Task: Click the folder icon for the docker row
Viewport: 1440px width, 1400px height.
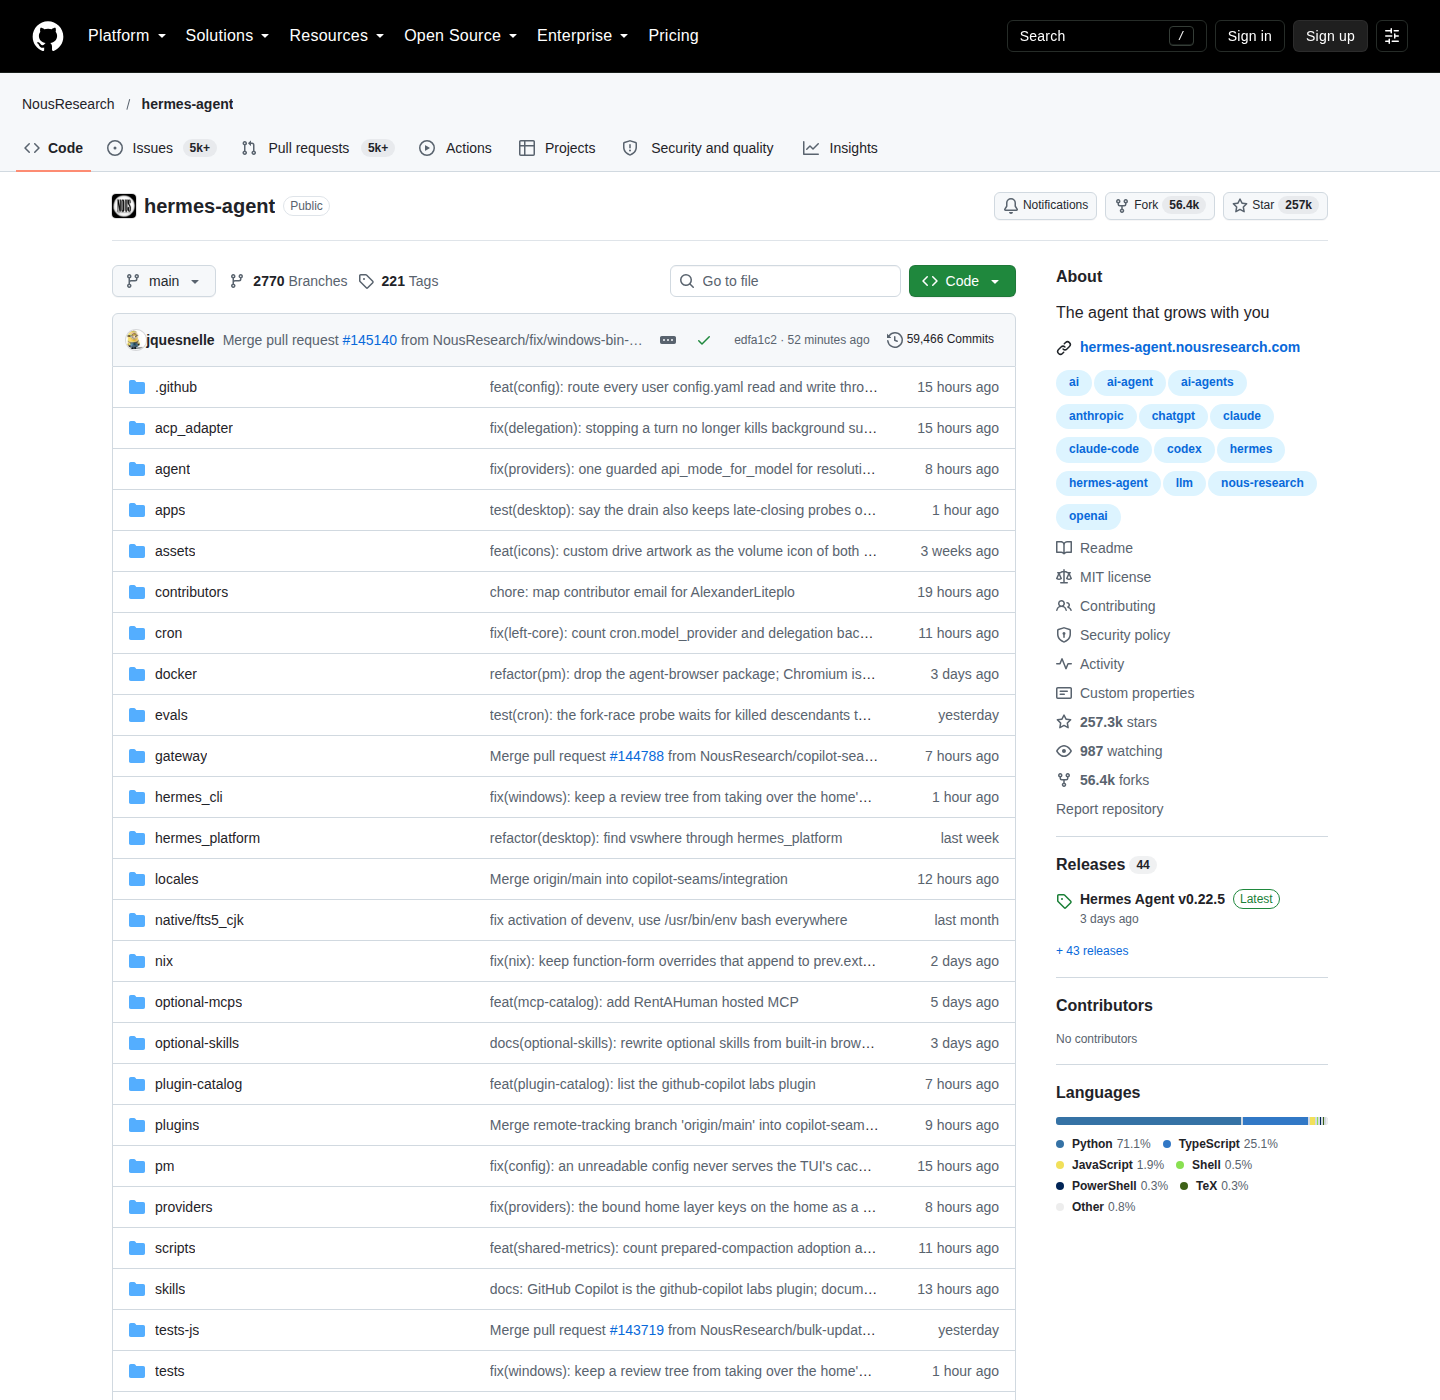Action: click(137, 674)
